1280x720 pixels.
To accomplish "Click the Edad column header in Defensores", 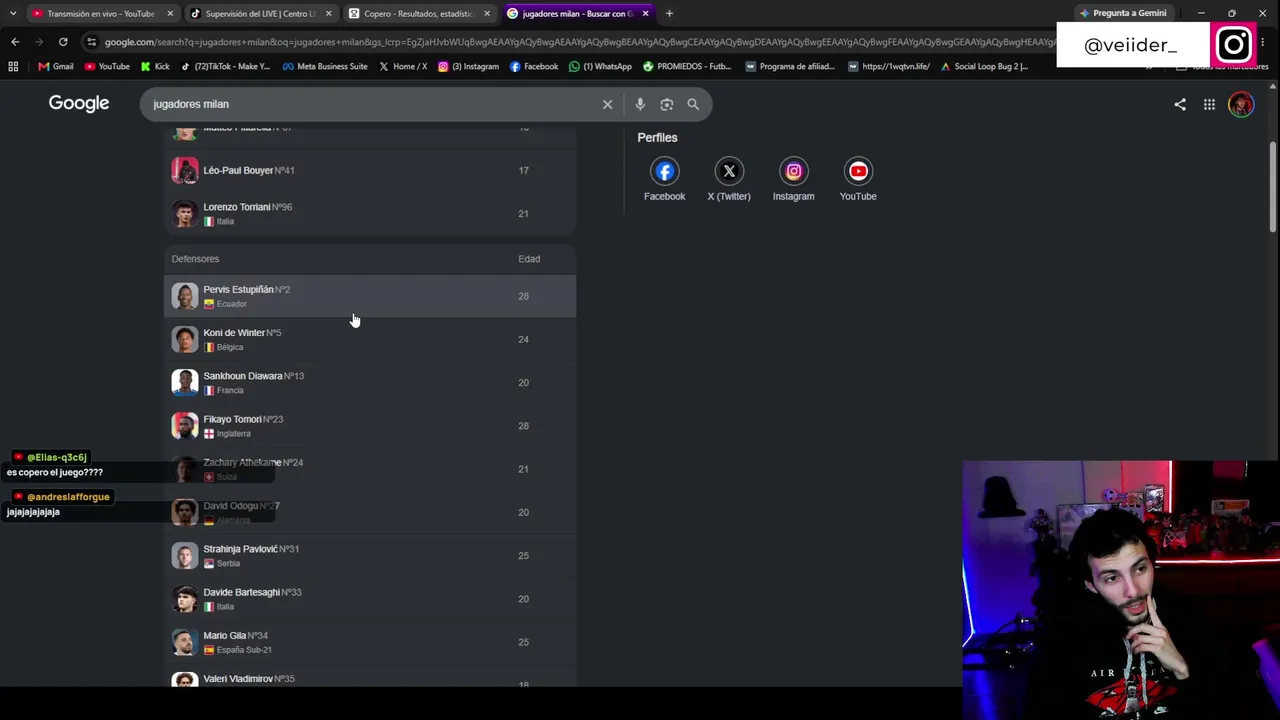I will coord(529,259).
